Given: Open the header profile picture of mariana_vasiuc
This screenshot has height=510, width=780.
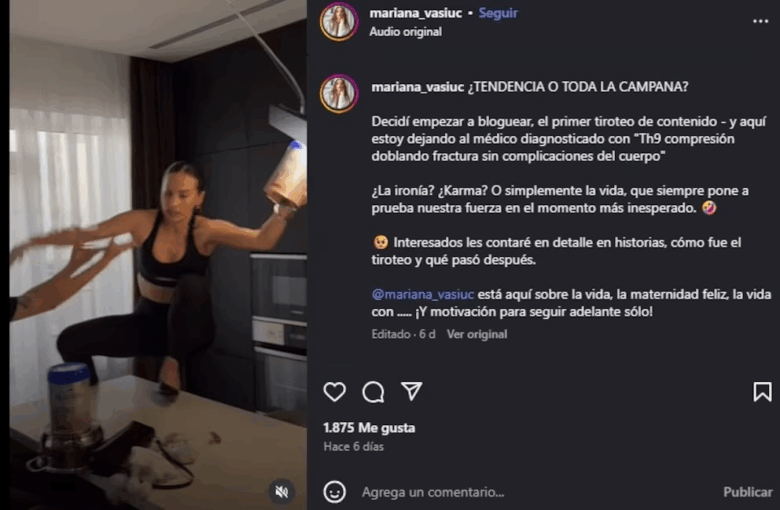Looking at the screenshot, I should pyautogui.click(x=339, y=22).
